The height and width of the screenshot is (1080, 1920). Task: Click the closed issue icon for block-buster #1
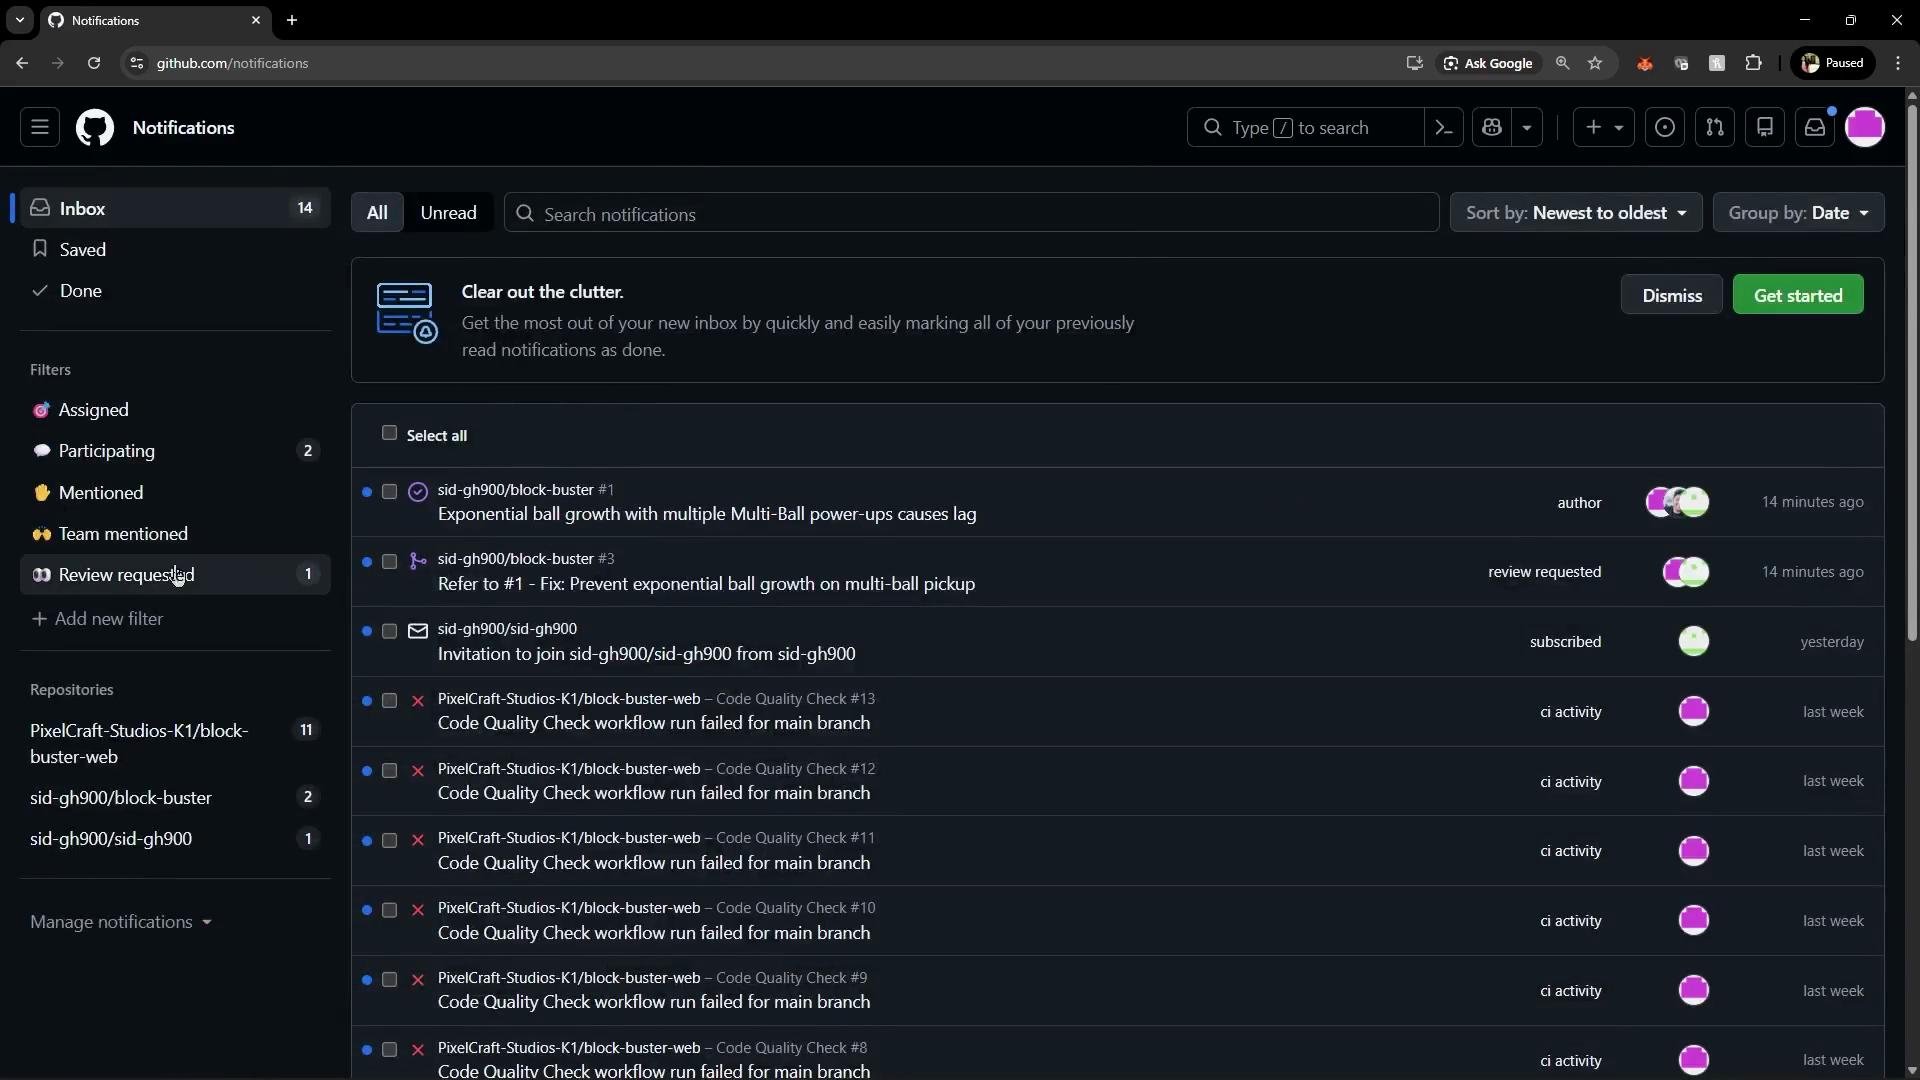tap(418, 492)
